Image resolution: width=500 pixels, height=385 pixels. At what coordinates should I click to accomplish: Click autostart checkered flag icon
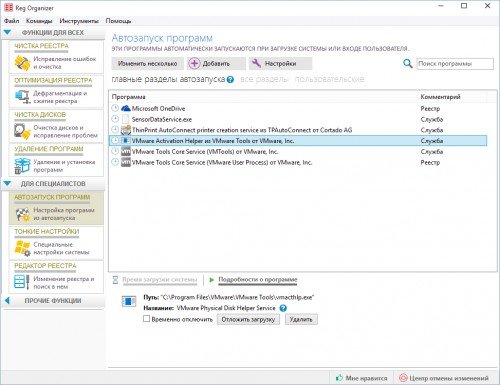(x=22, y=214)
